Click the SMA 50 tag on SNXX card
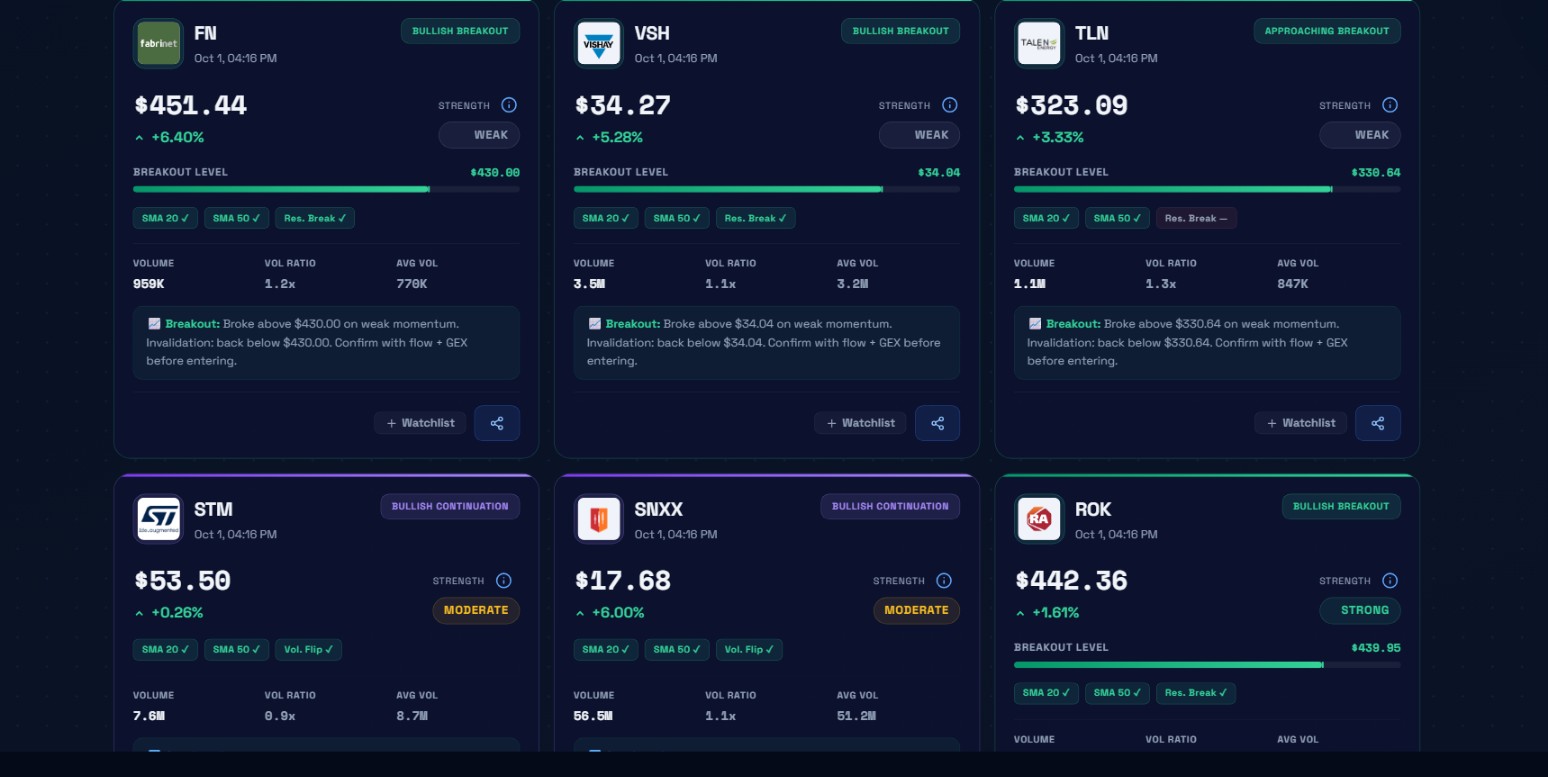This screenshot has width=1548, height=777. click(x=677, y=650)
